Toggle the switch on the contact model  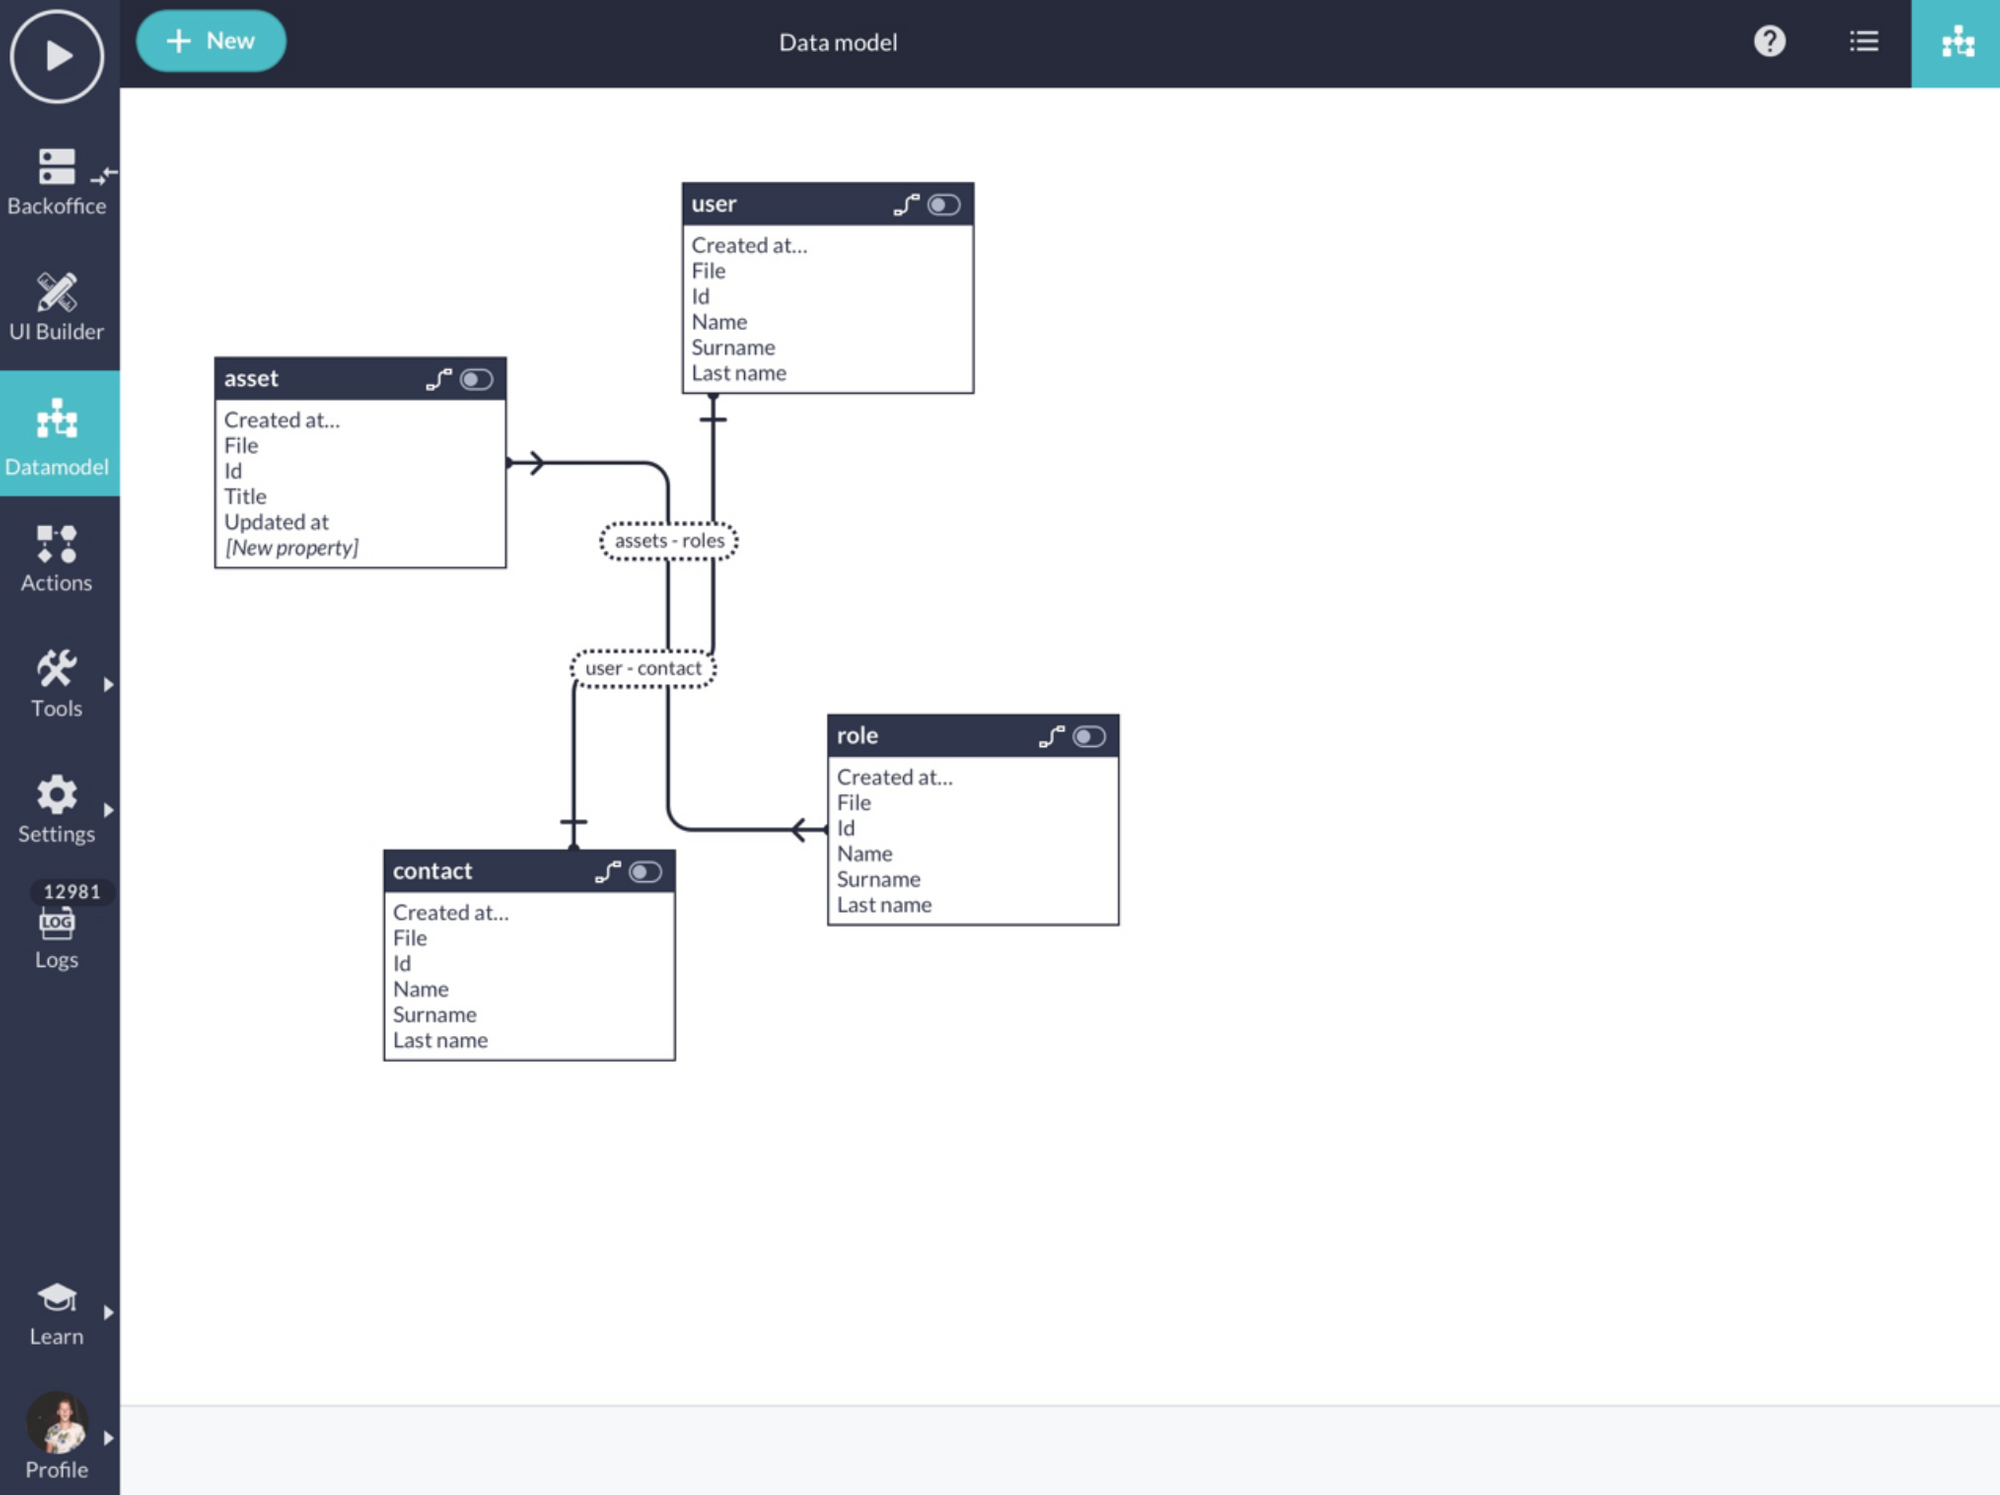pyautogui.click(x=645, y=872)
